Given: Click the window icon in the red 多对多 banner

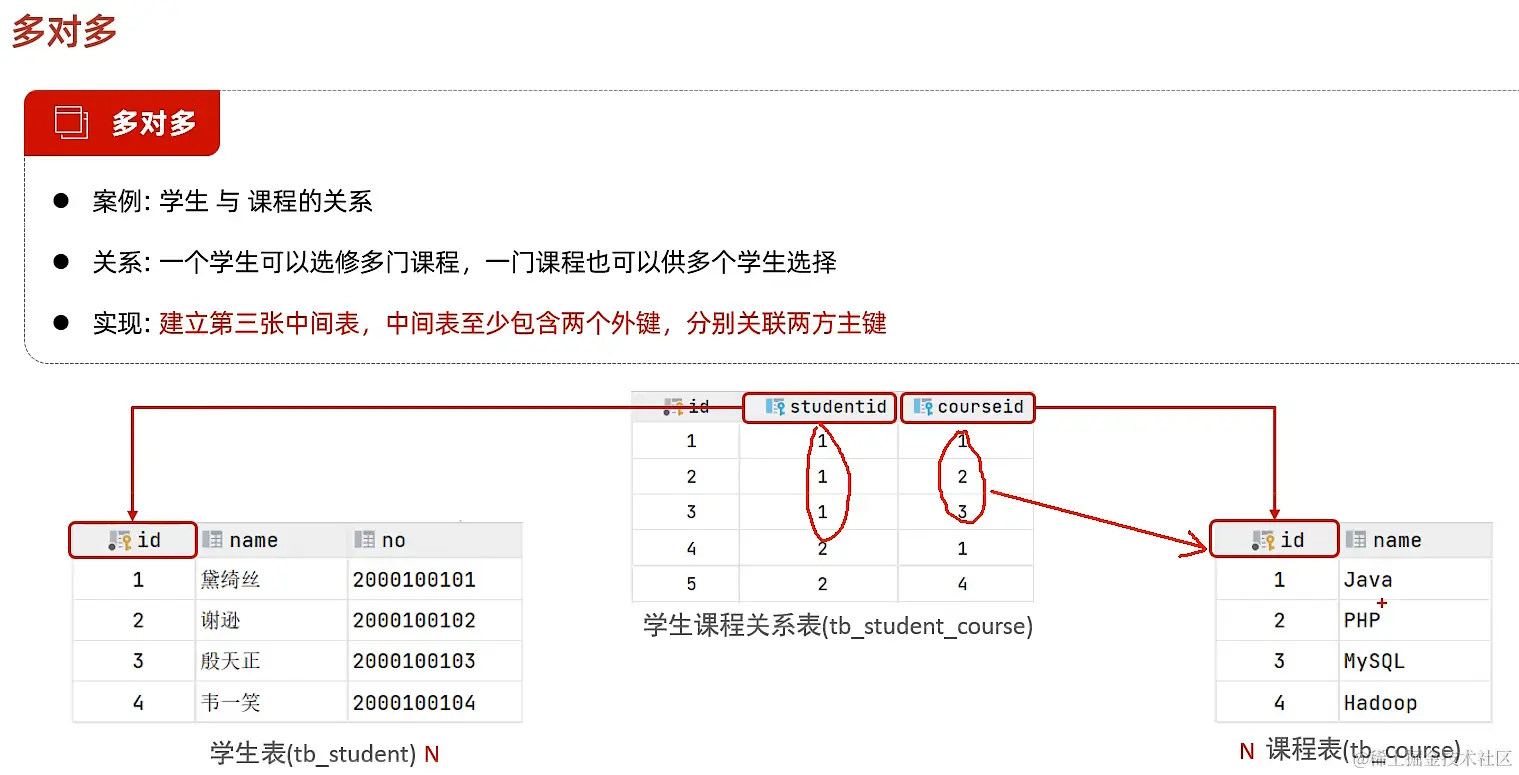Looking at the screenshot, I should pos(72,122).
